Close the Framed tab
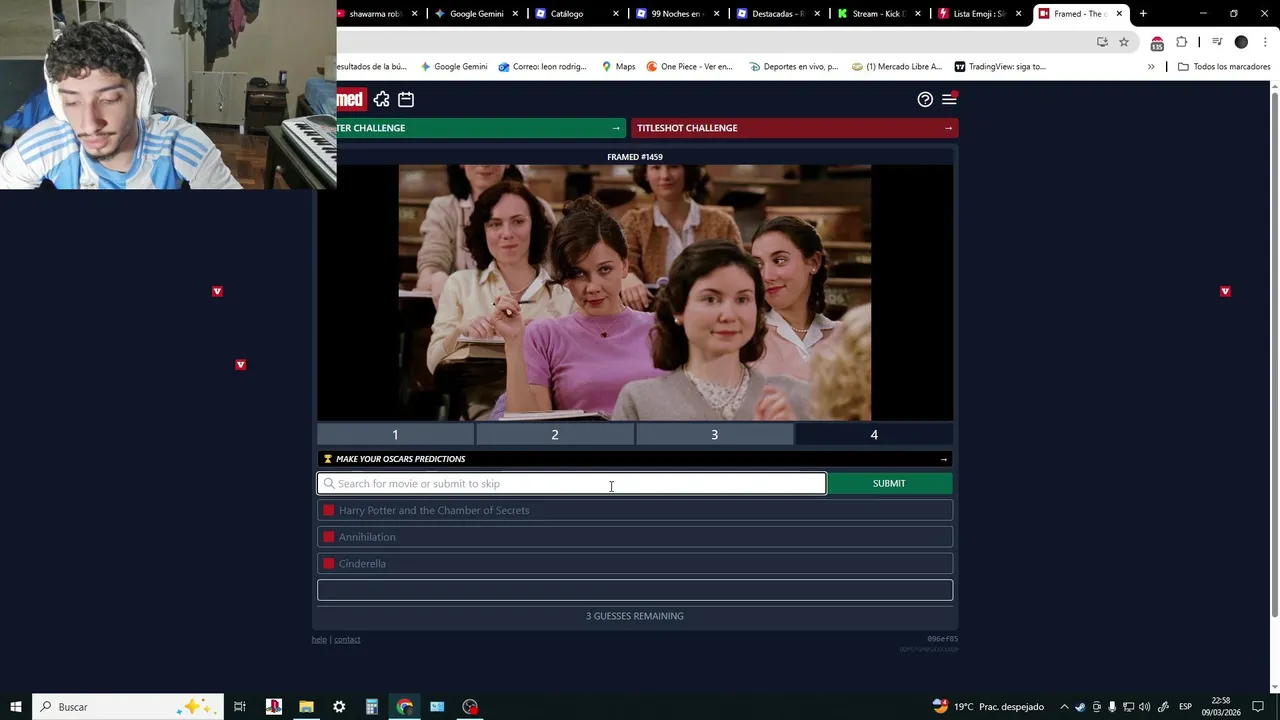Viewport: 1280px width, 720px height. 1119,14
